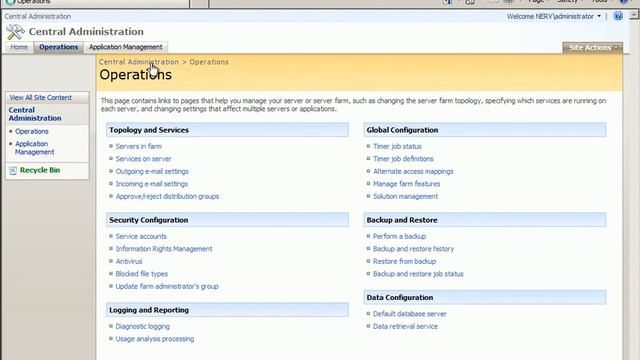This screenshot has height=360, width=640.
Task: Open Operations in the left sidebar
Action: pos(32,131)
